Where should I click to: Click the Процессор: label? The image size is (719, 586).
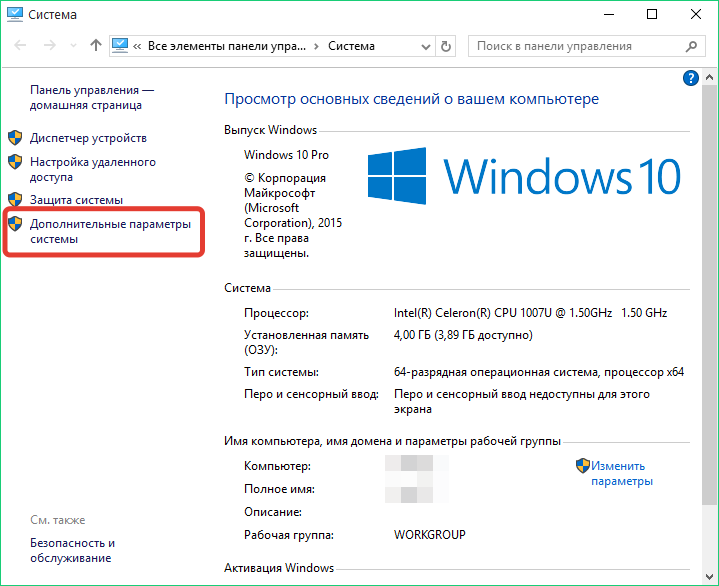(277, 313)
